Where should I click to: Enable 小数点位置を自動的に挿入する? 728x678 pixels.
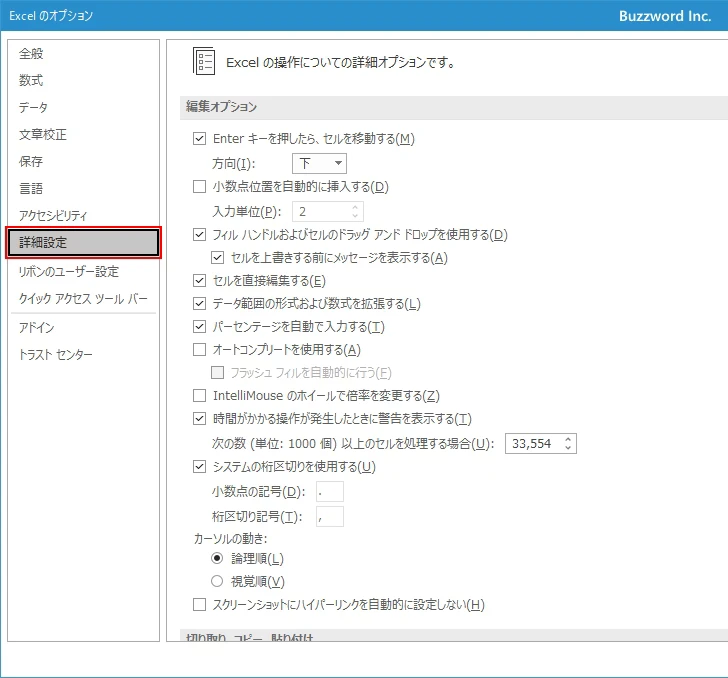tap(200, 187)
